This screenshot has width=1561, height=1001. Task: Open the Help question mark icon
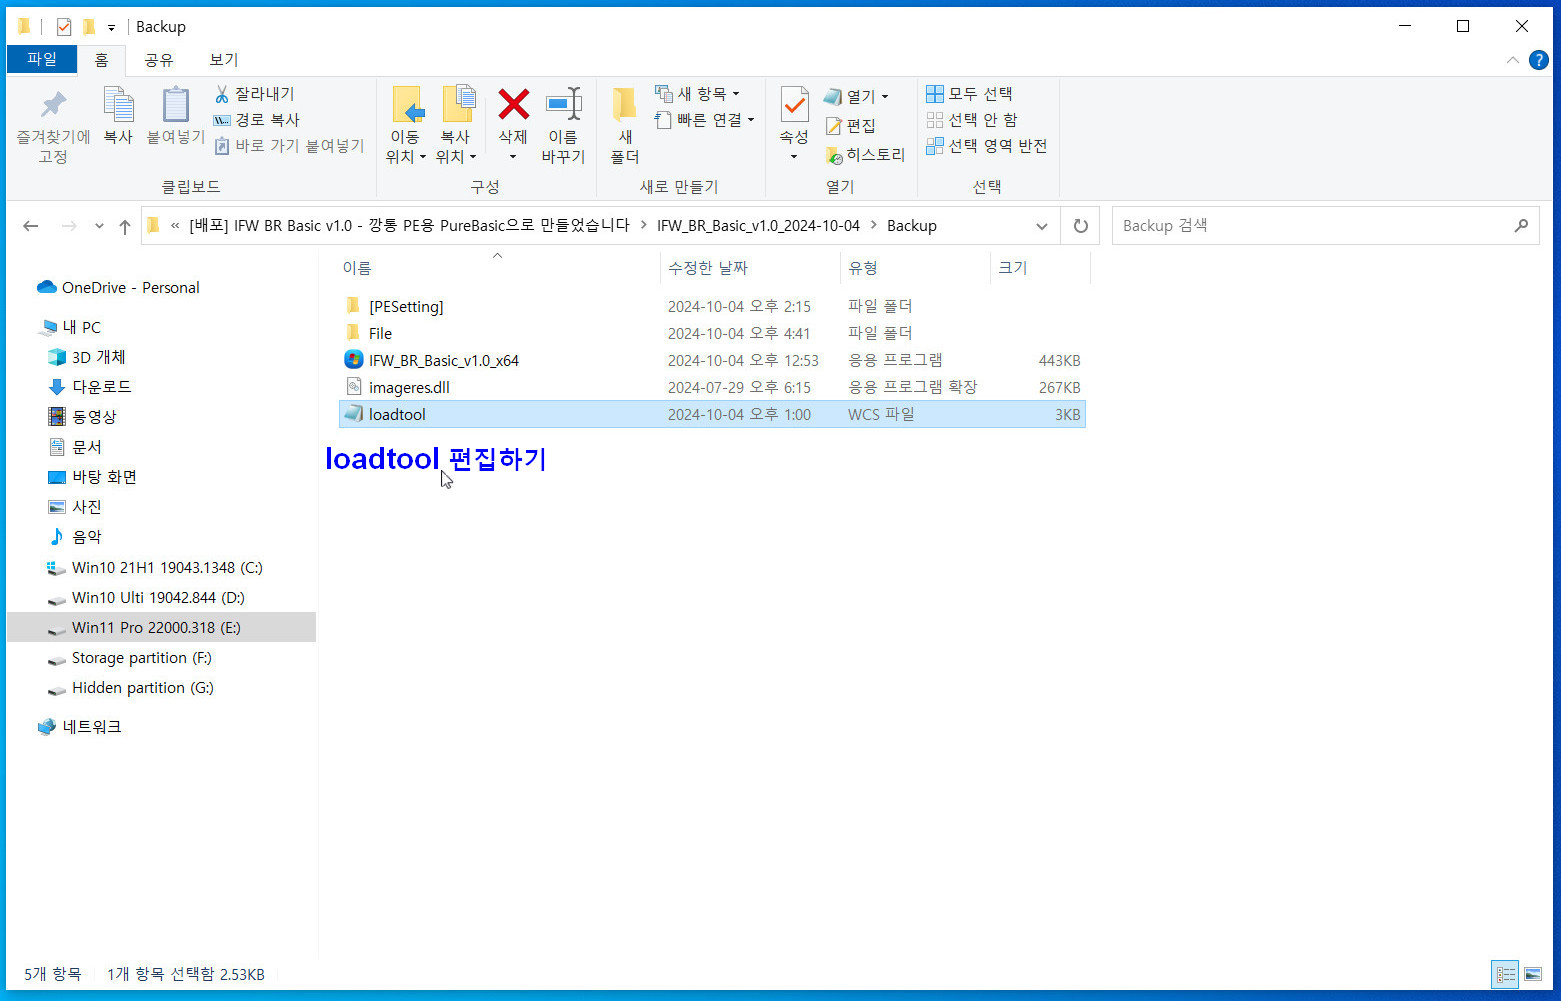click(1539, 60)
